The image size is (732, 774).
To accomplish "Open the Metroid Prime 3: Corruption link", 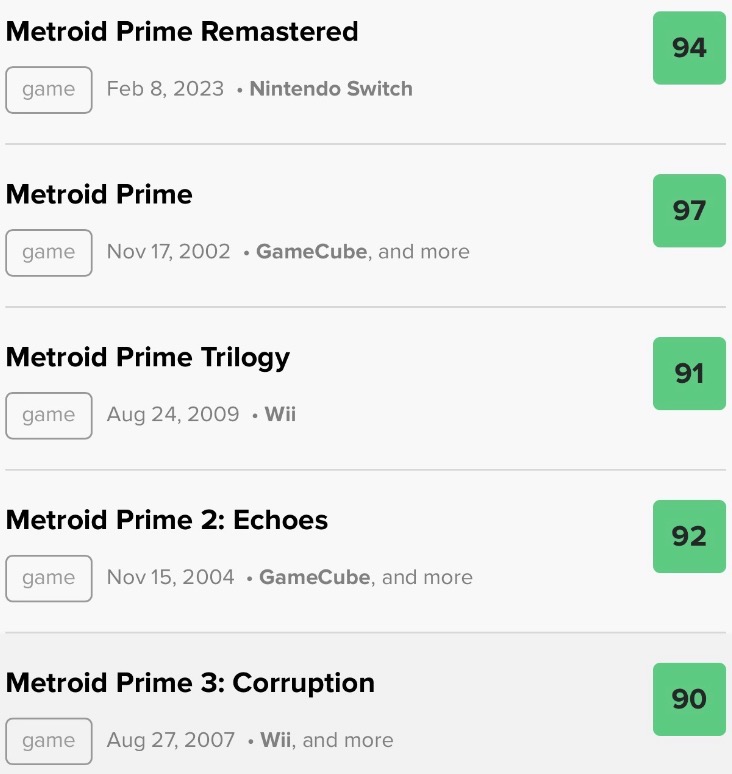I will click(190, 684).
